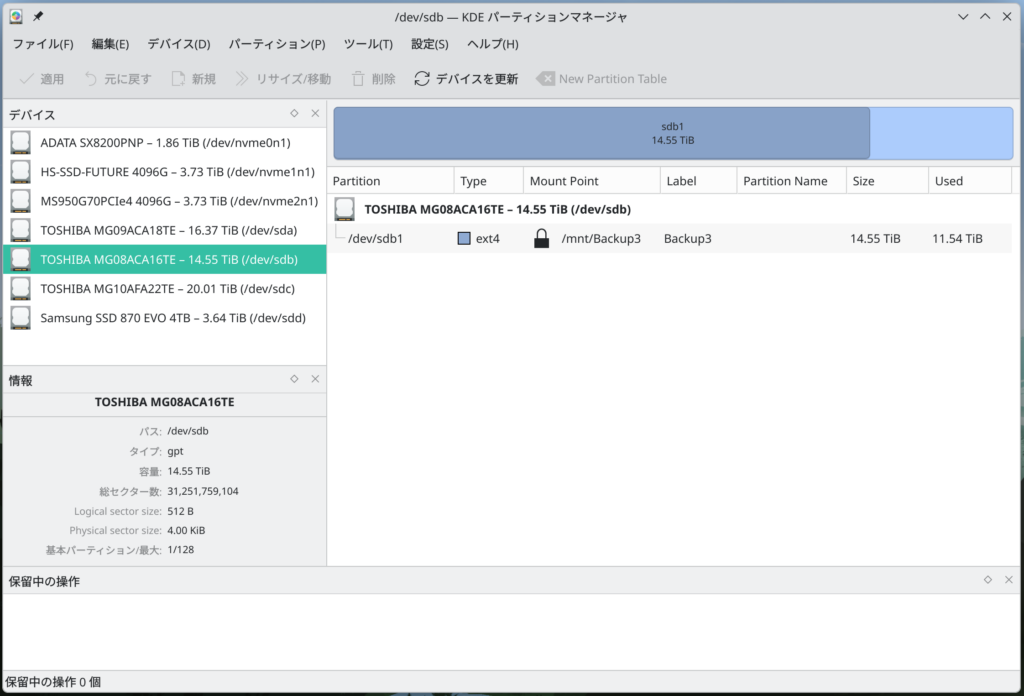Sort by the Mount Point column header
This screenshot has width=1024, height=696.
pos(590,181)
